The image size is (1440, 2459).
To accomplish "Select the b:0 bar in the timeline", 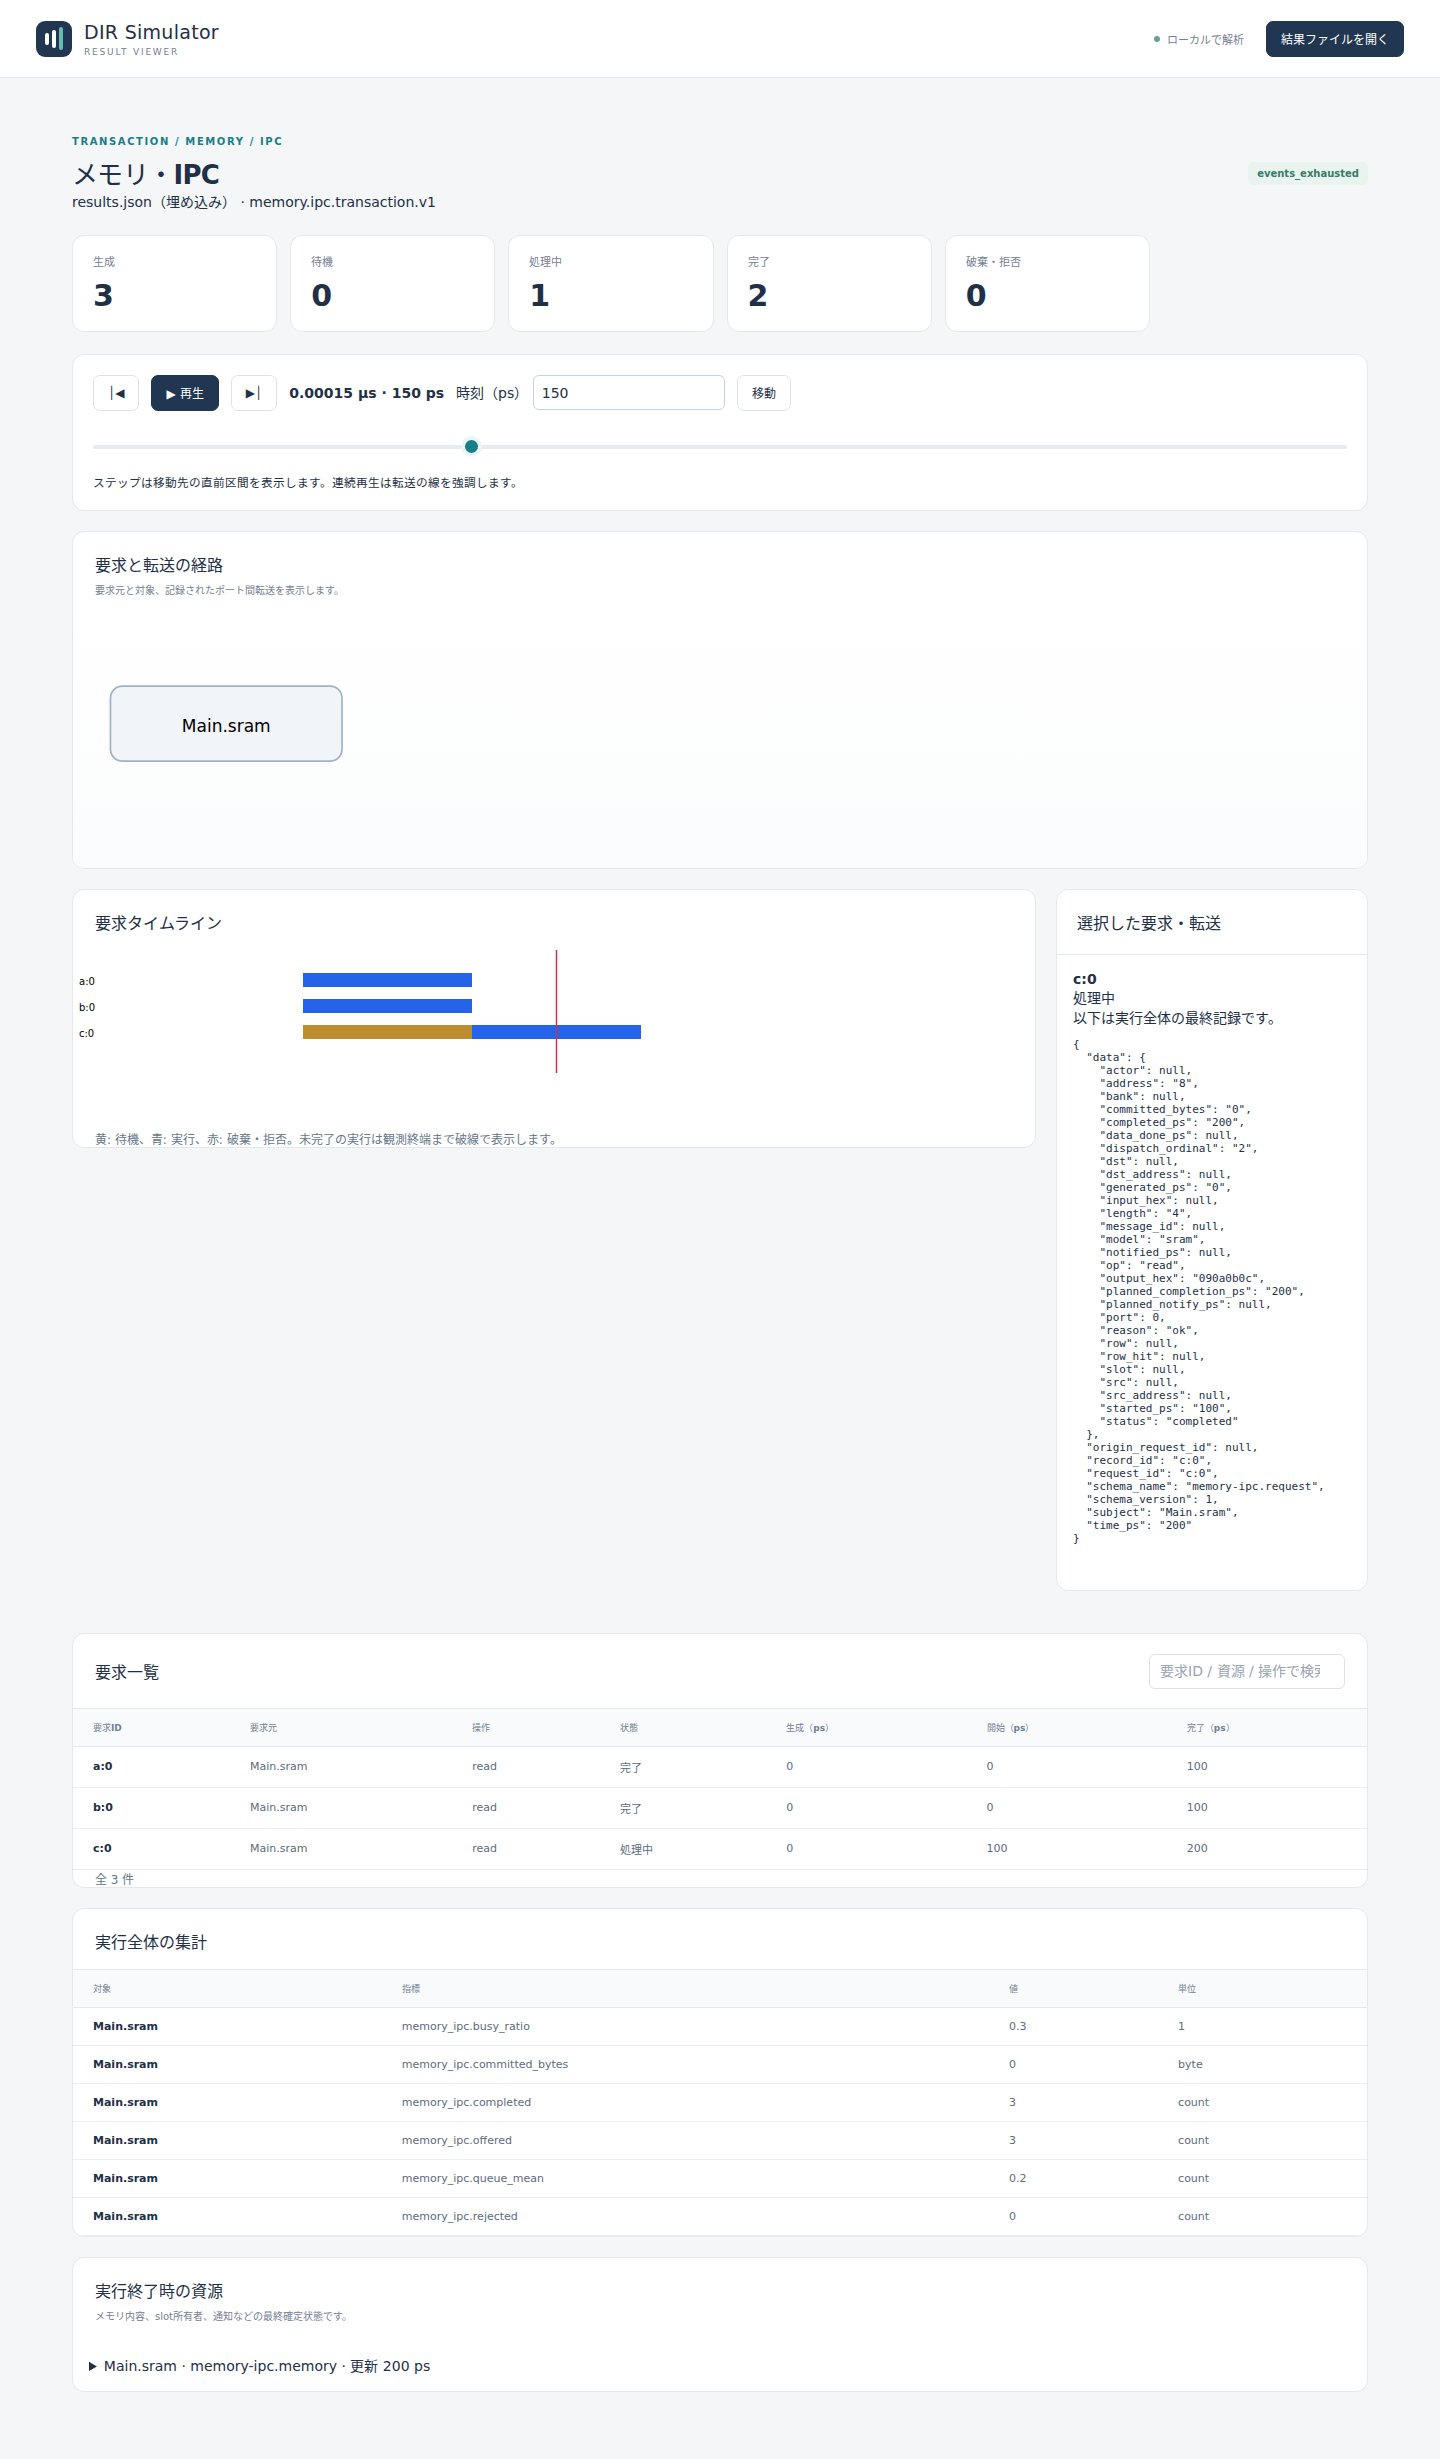I will coord(387,1006).
